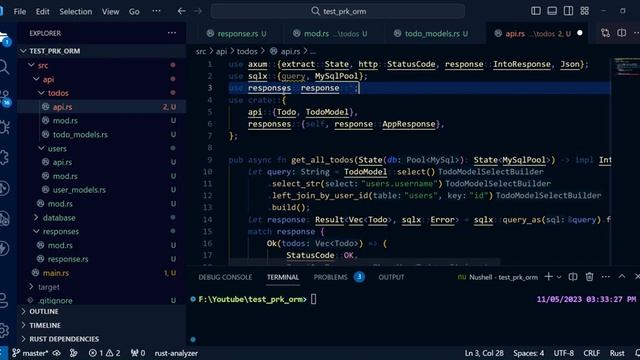
Task: Open changes compare icon in editor toolbar
Action: 605,33
